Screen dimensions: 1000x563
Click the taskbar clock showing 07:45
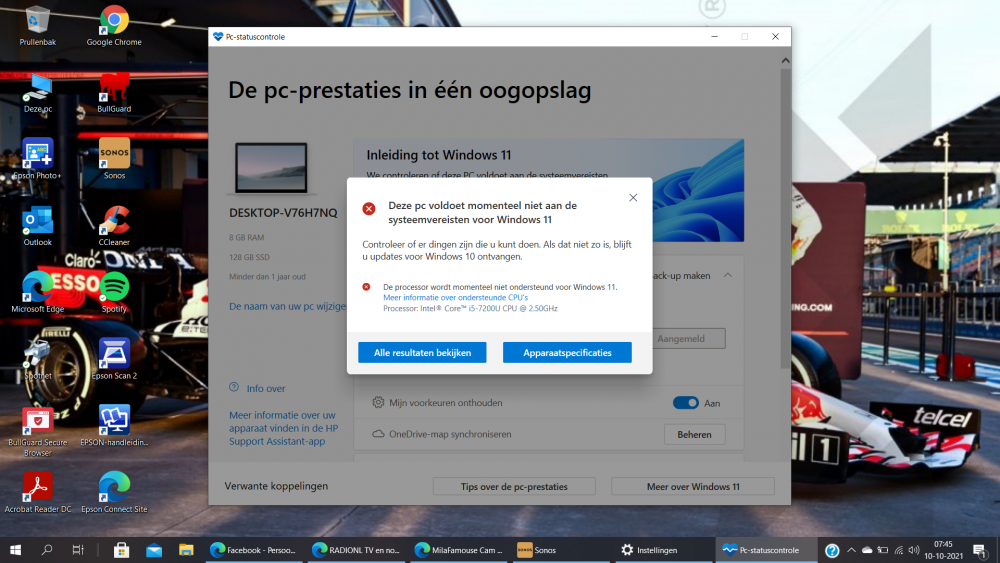(943, 550)
